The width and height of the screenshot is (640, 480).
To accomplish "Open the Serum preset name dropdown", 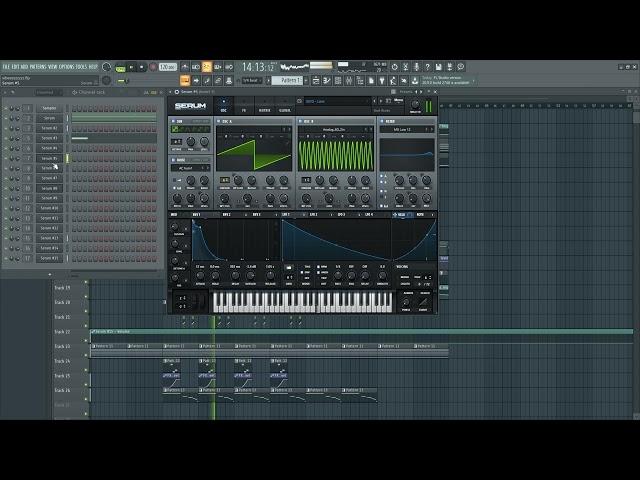I will point(337,101).
